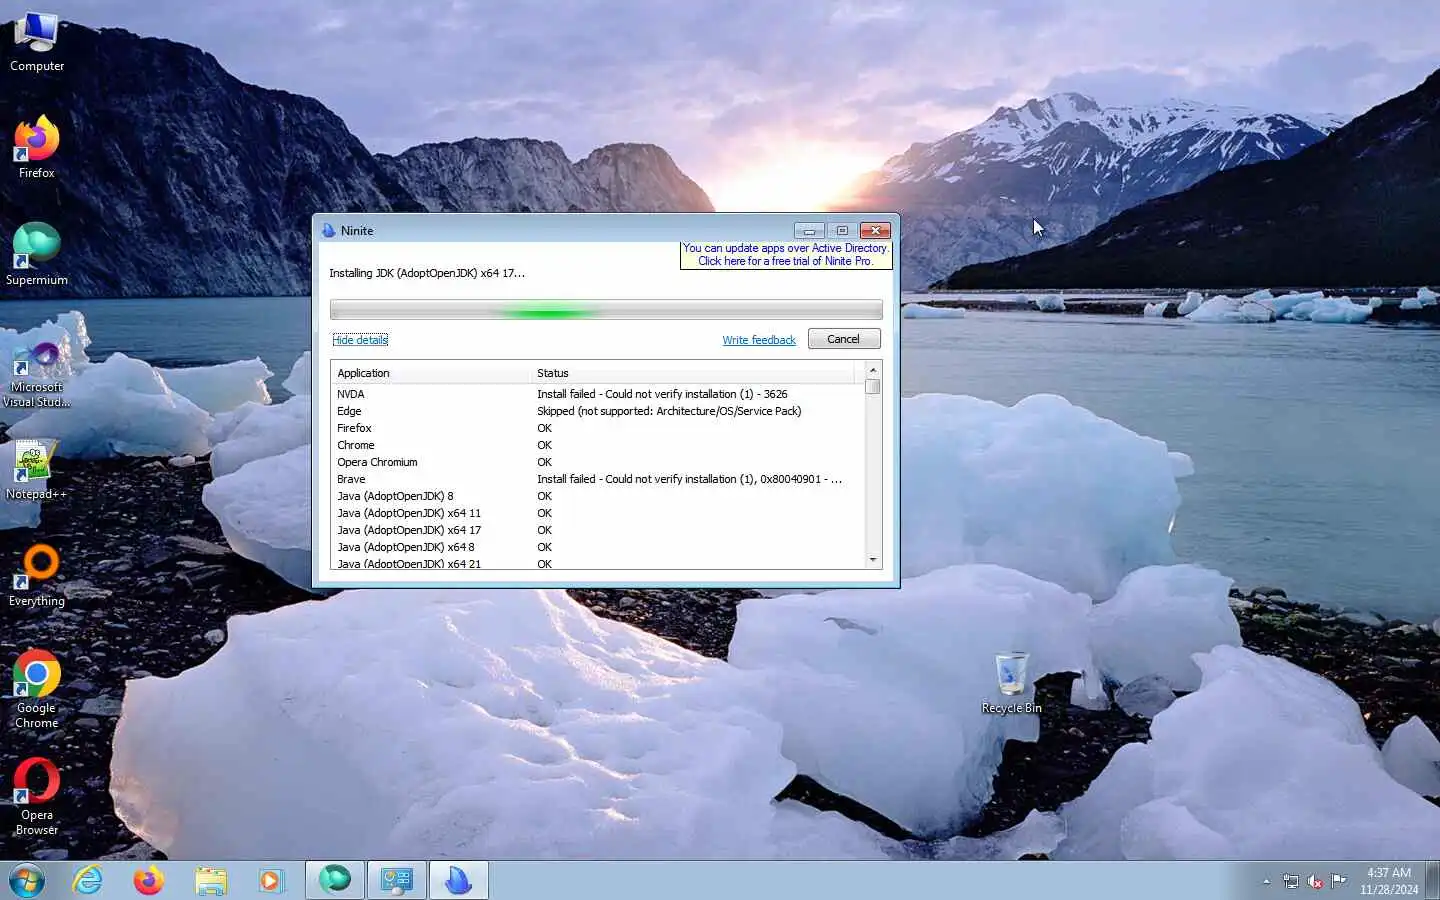Switch to Supermium taskbar button
Viewport: 1440px width, 900px height.
click(335, 881)
